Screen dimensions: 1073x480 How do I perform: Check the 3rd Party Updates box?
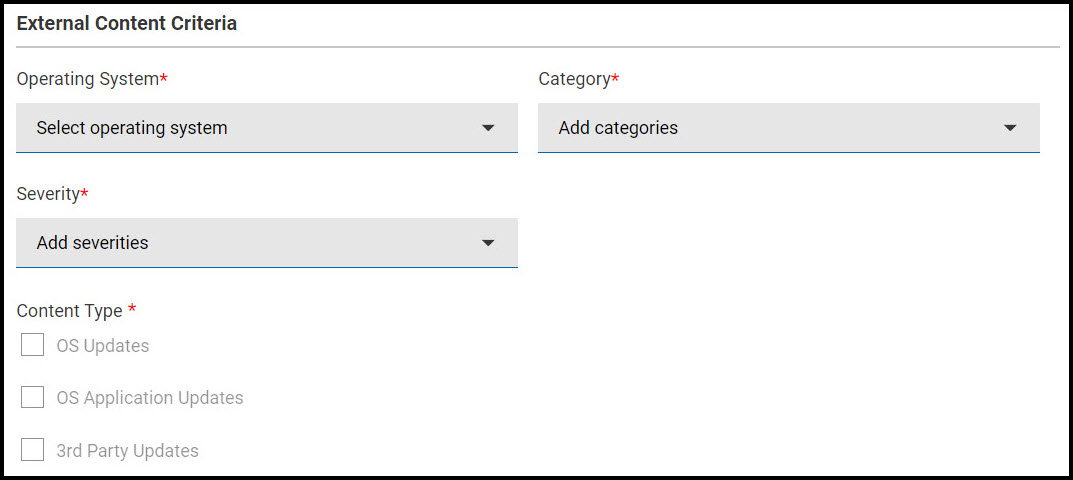pos(33,450)
